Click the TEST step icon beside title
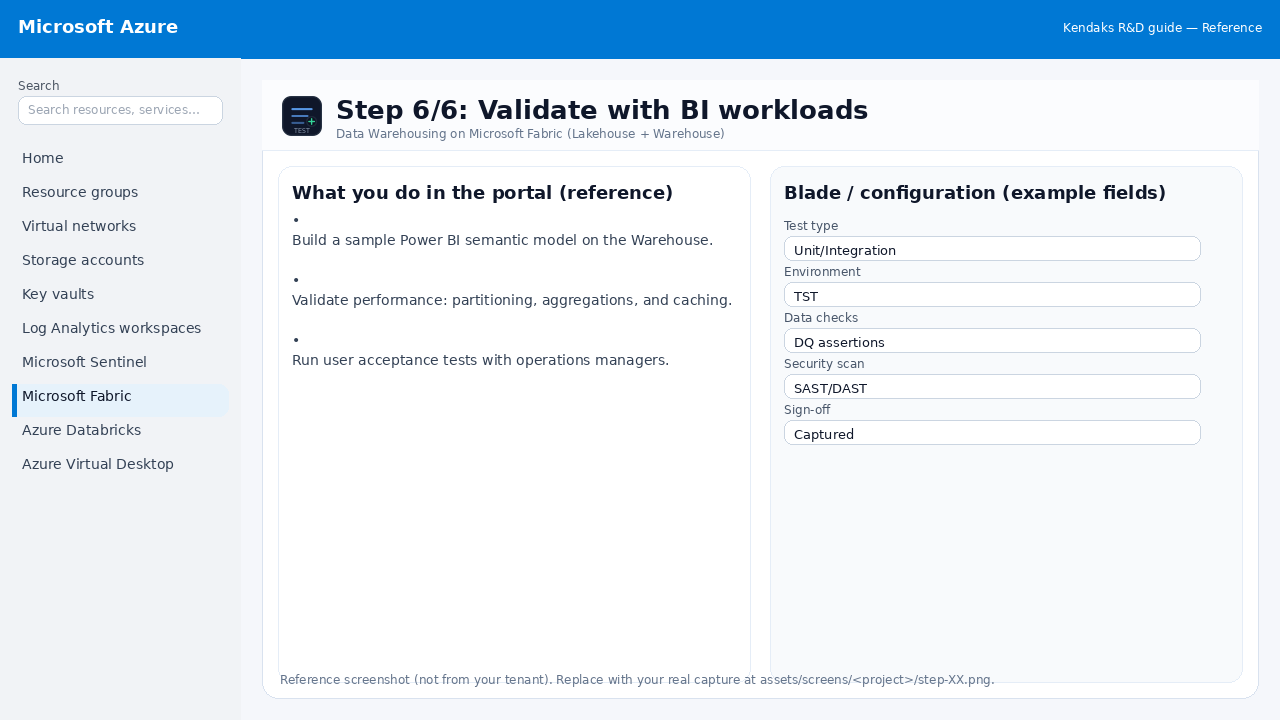 [x=302, y=116]
